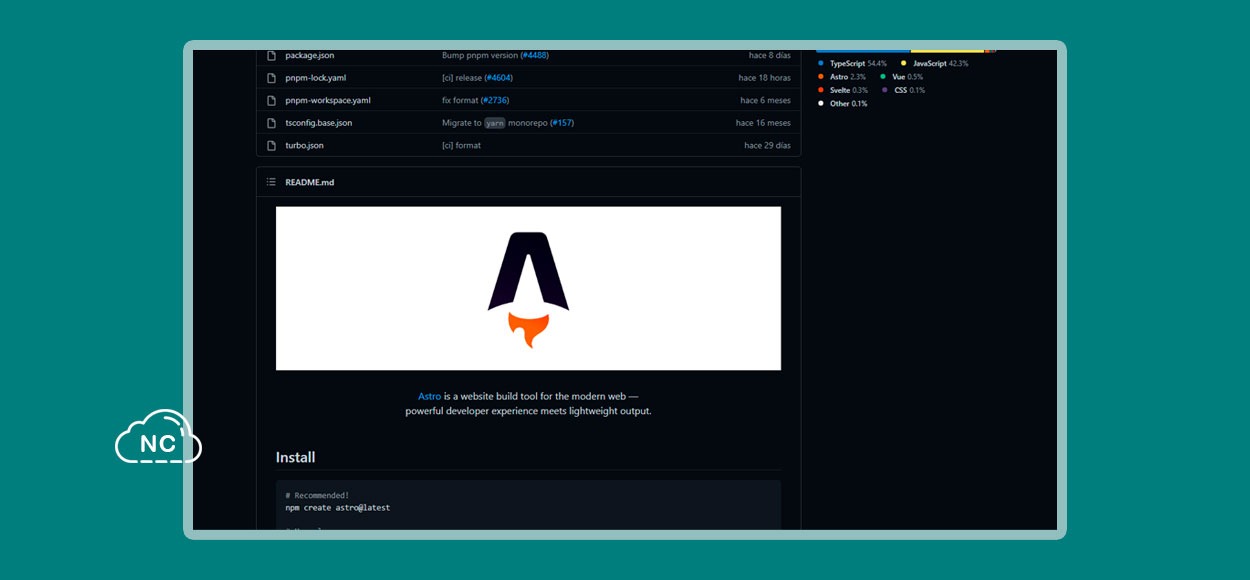Click file icon beside pnpm-lock.yaml

point(271,78)
